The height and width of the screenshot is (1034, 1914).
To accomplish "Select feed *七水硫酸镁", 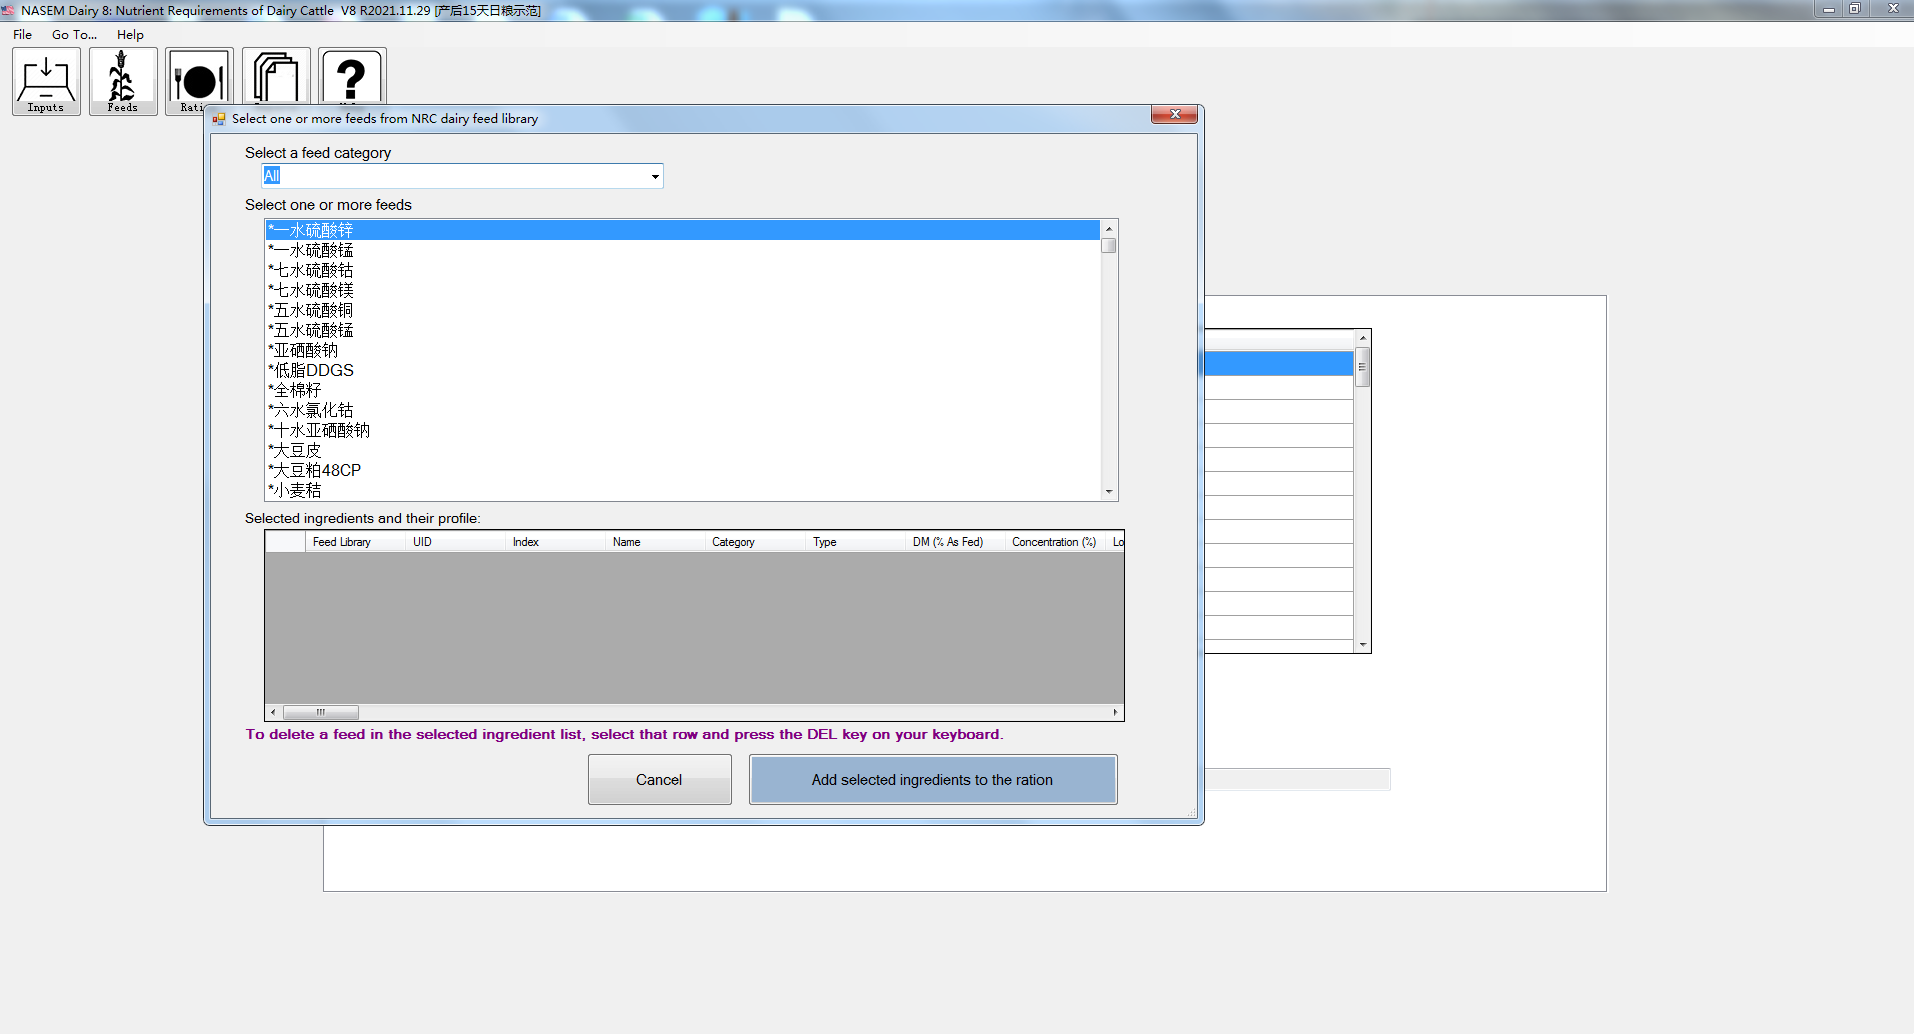I will click(682, 290).
